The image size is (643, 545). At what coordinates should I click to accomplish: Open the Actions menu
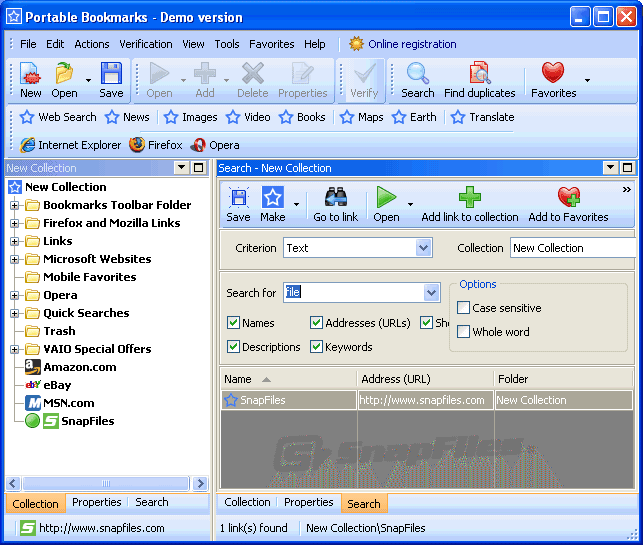point(92,44)
